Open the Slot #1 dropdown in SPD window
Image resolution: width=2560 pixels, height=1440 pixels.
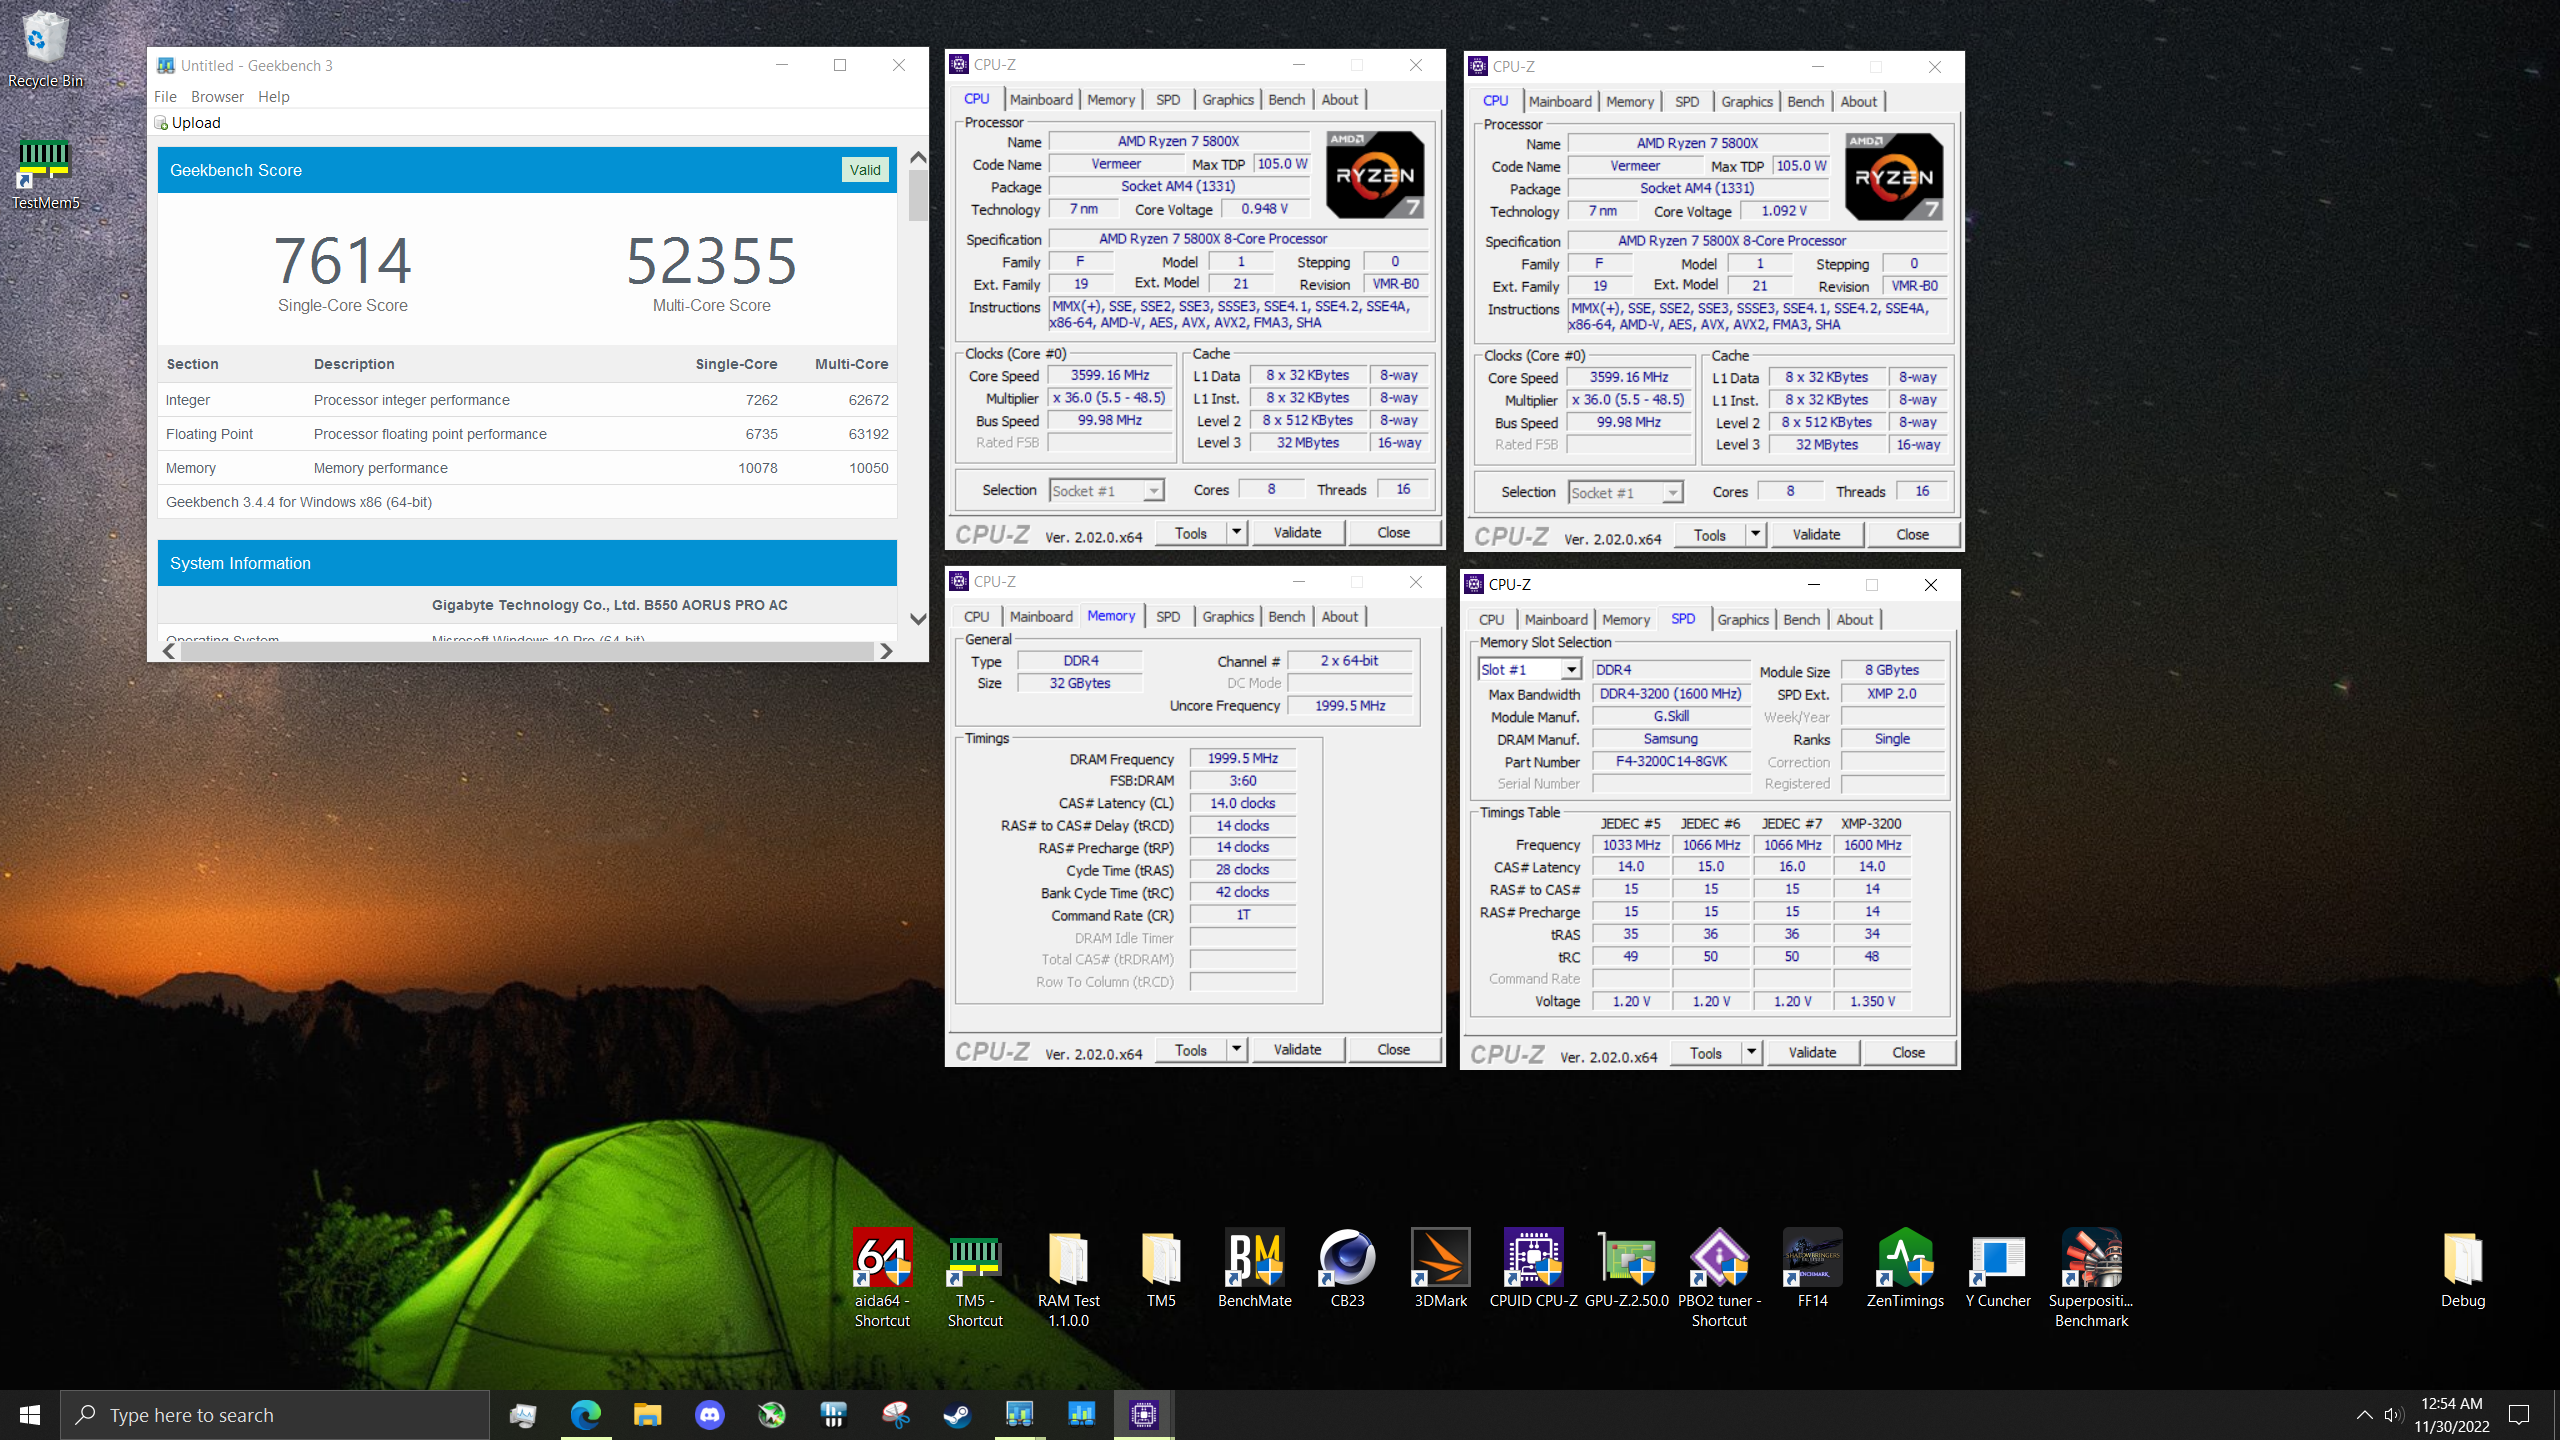tap(1571, 670)
